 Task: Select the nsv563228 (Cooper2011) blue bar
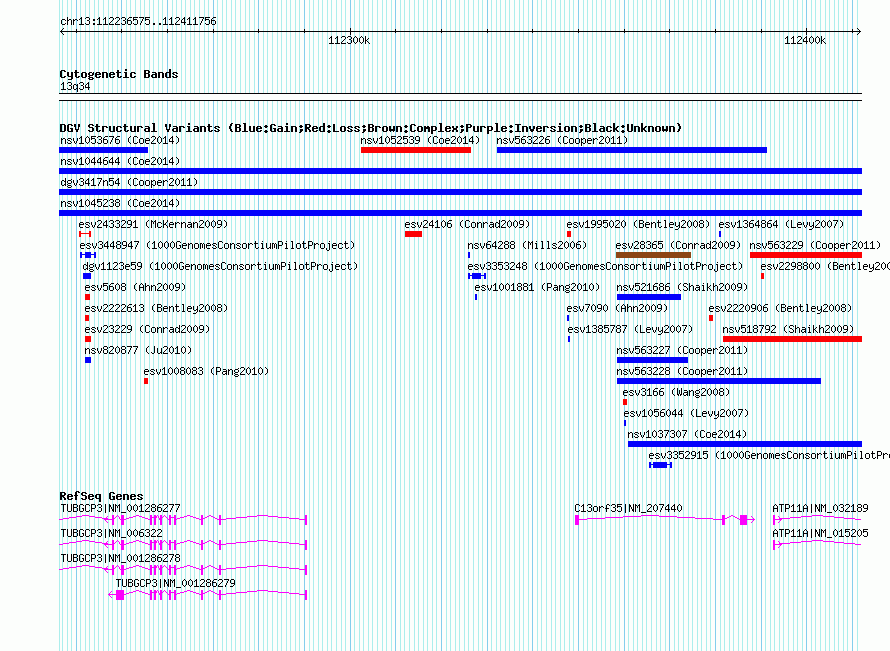719,381
